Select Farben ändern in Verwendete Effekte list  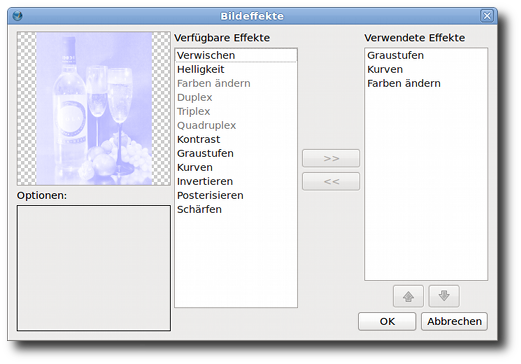tap(426, 83)
